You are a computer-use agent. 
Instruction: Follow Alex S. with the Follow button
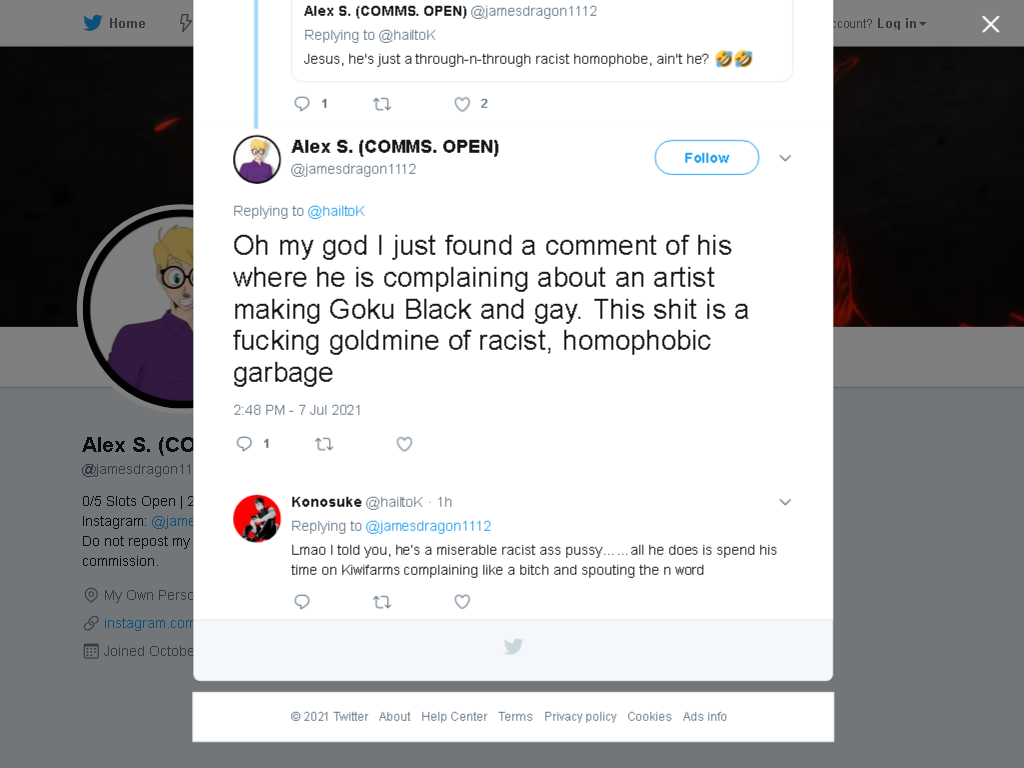(x=707, y=157)
